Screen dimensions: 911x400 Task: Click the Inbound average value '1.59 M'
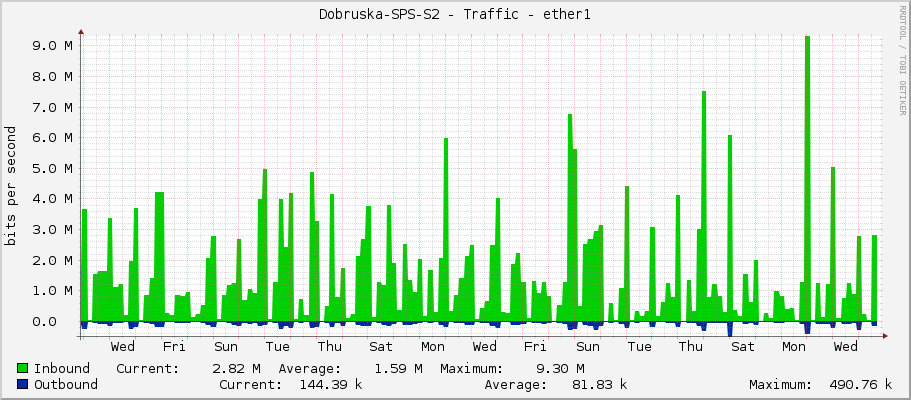(x=399, y=369)
